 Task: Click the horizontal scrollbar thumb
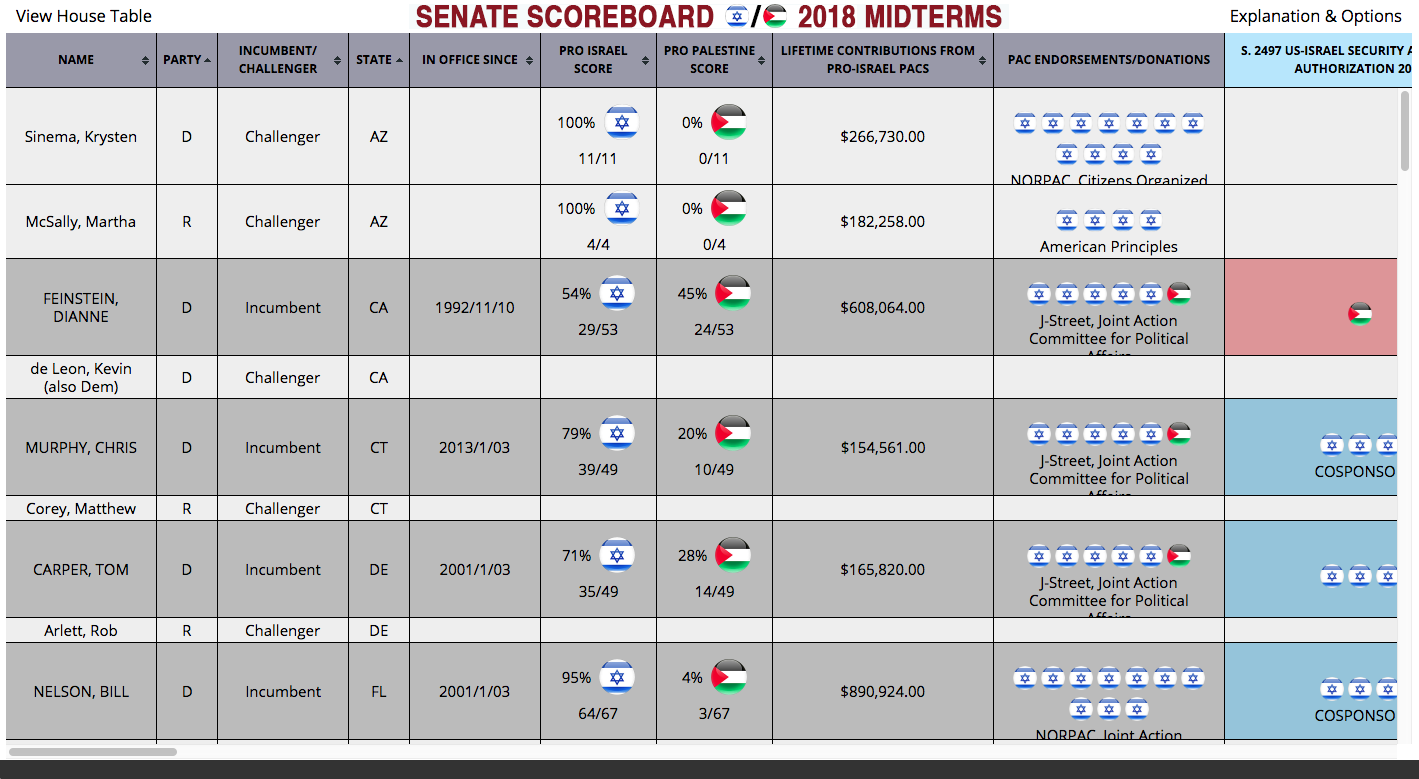93,751
